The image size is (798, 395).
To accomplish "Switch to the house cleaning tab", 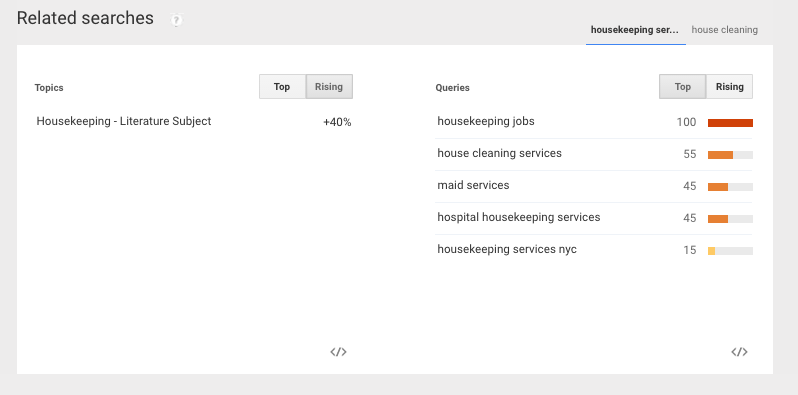I will tap(725, 30).
